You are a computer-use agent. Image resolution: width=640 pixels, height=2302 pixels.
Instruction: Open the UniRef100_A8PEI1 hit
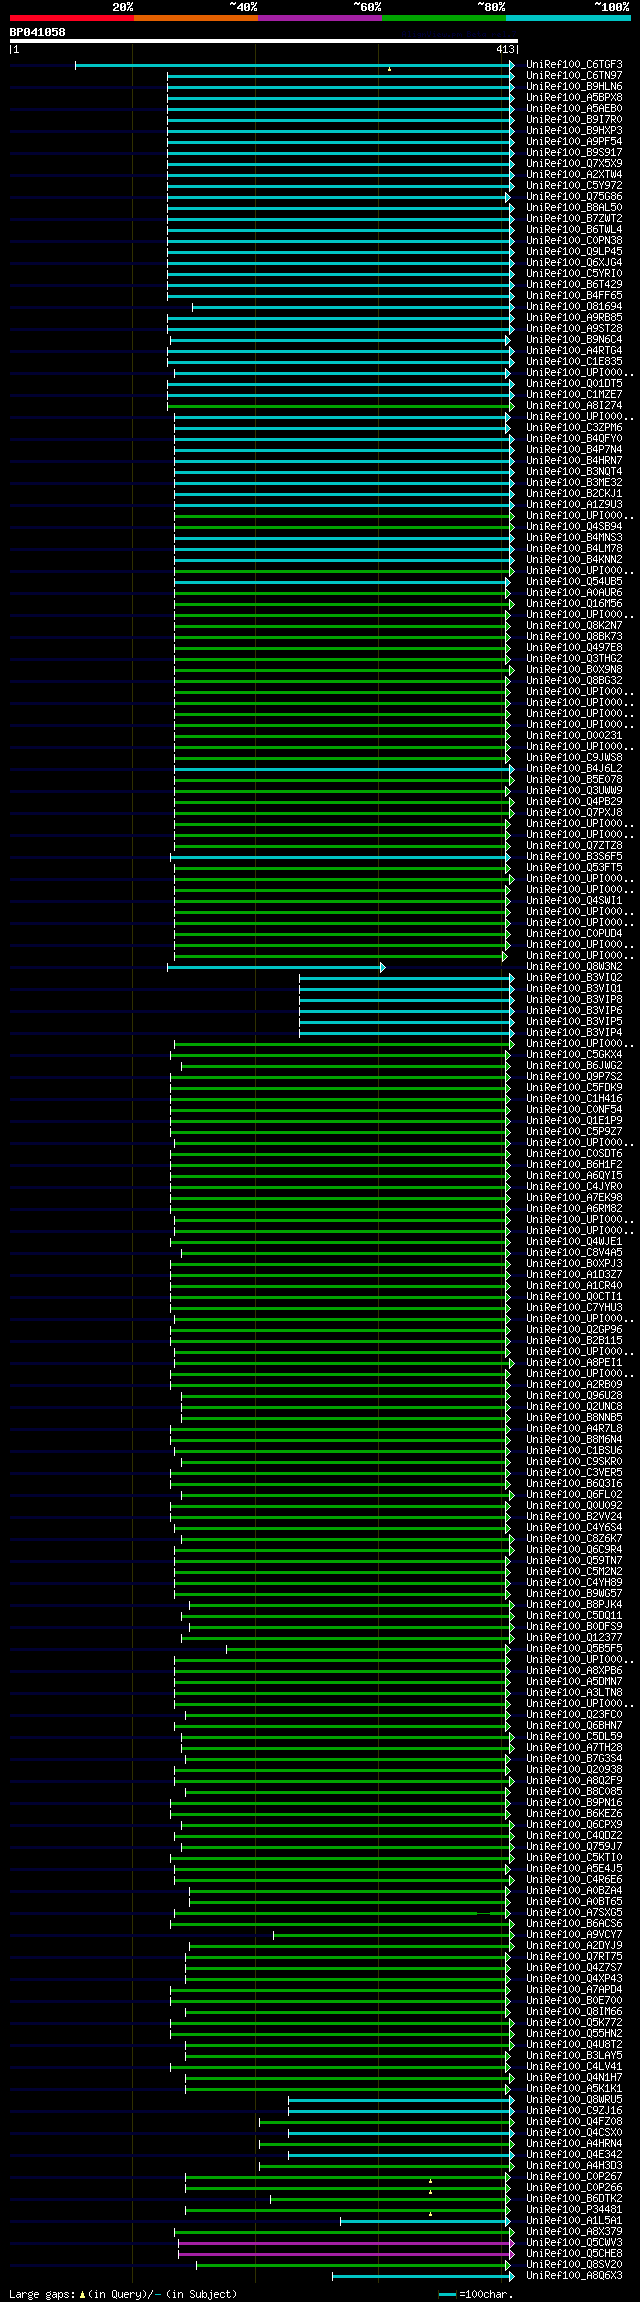click(574, 1363)
